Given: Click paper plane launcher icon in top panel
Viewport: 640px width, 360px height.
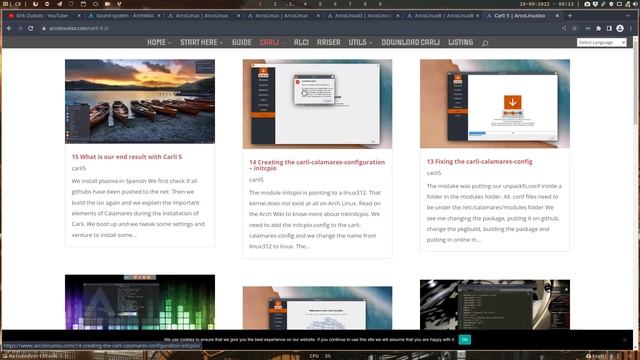Looking at the screenshot, I should 60,4.
